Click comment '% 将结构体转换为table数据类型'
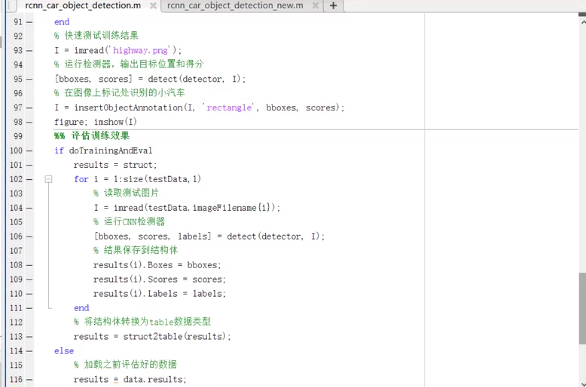The height and width of the screenshot is (387, 586). [142, 322]
